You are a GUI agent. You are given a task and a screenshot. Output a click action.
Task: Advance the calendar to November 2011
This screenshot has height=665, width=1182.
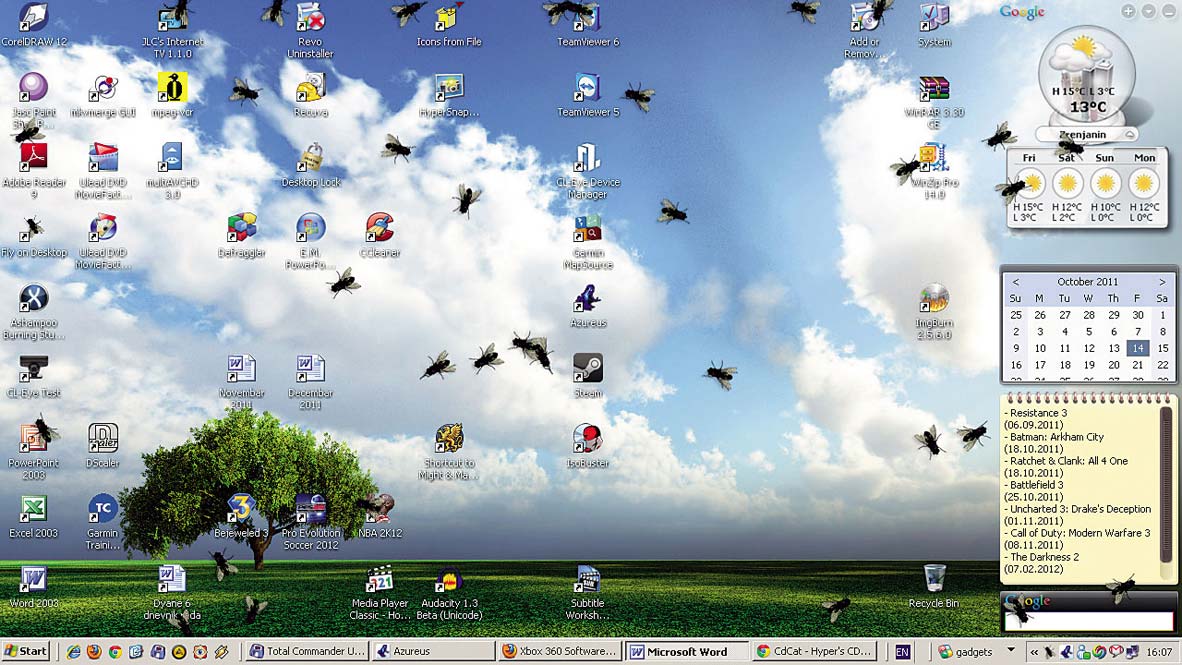pos(1161,281)
